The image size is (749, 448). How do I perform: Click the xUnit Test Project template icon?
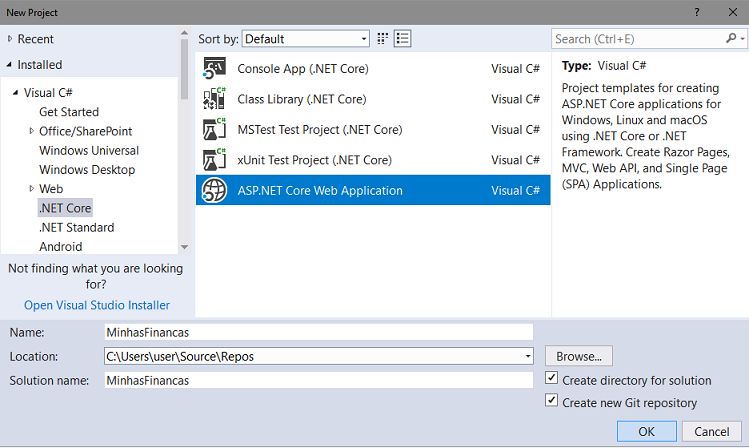click(214, 160)
